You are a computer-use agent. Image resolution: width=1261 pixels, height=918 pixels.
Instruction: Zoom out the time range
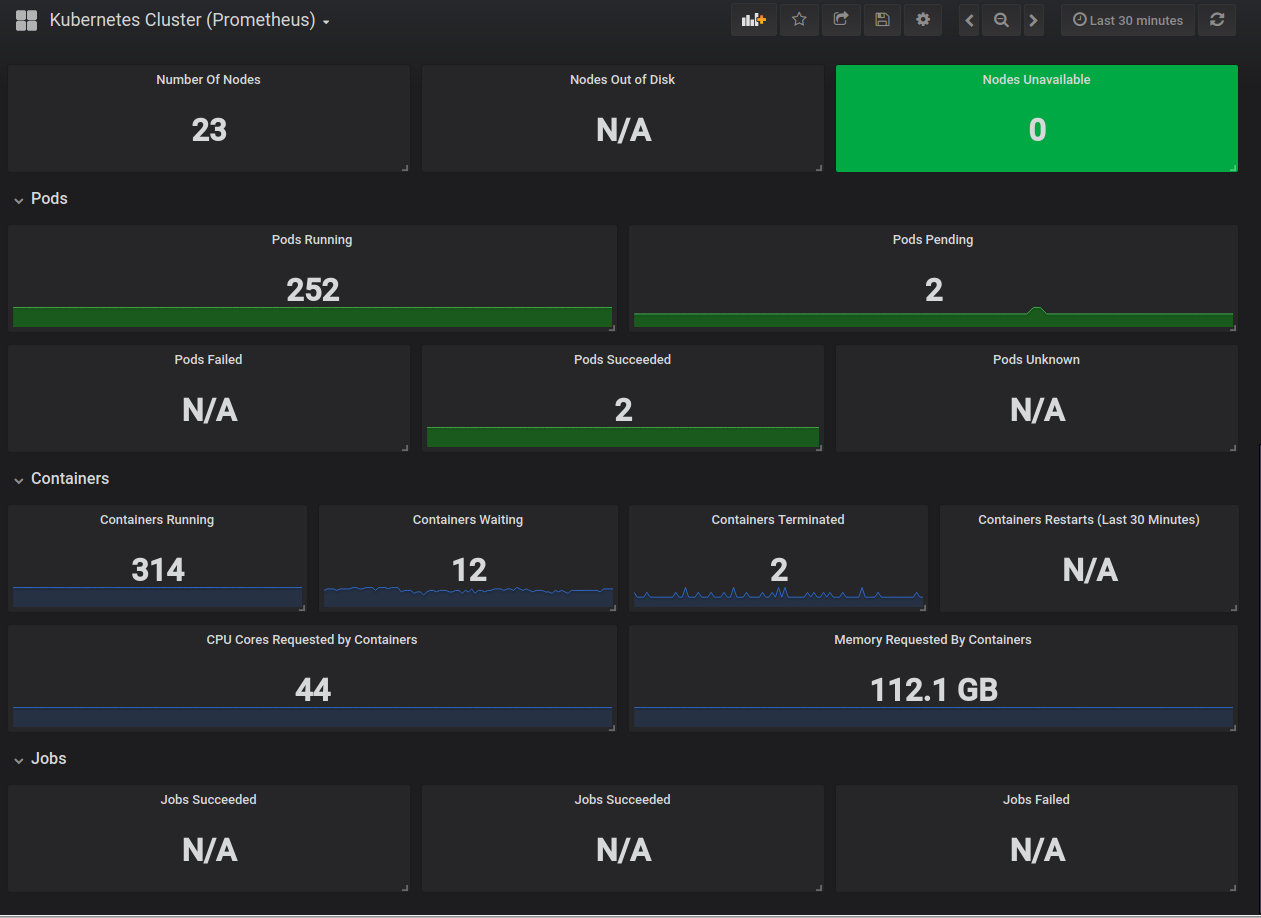pos(1001,20)
